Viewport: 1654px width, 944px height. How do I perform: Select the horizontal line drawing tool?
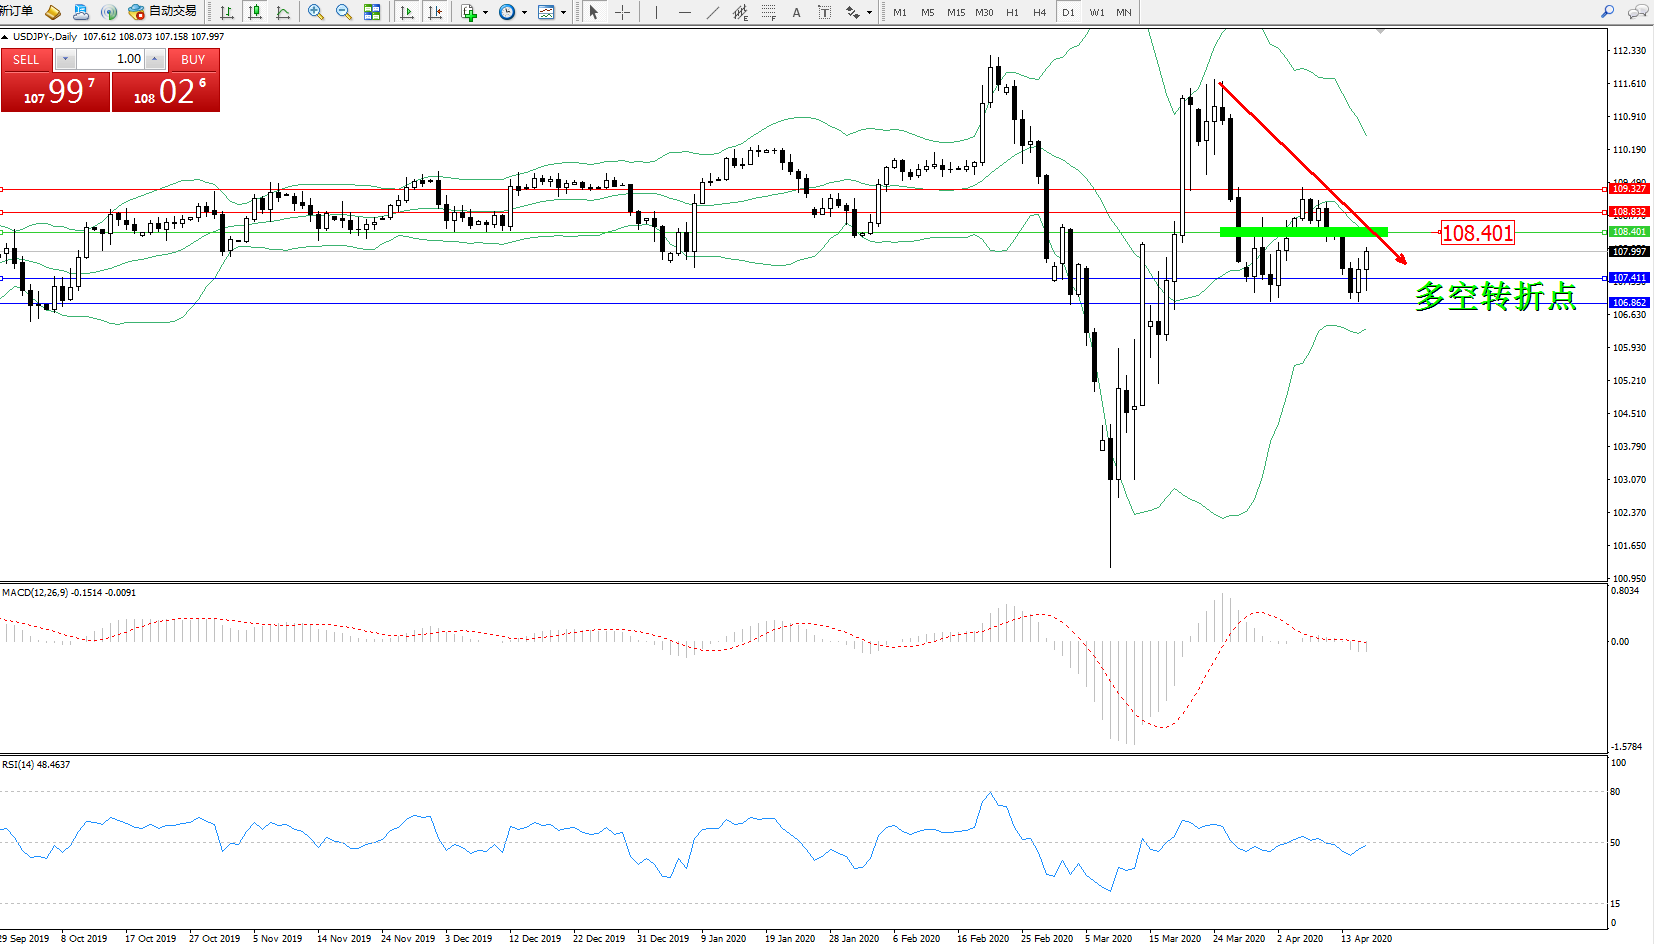684,12
